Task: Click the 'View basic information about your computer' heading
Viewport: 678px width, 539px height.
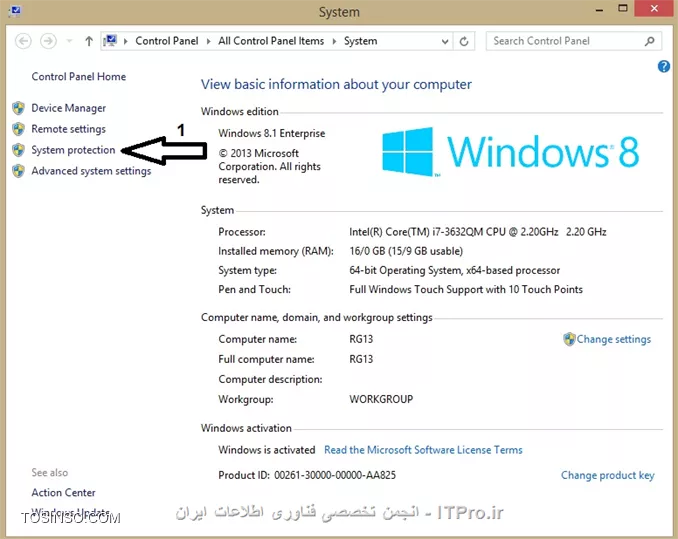Action: click(x=336, y=84)
